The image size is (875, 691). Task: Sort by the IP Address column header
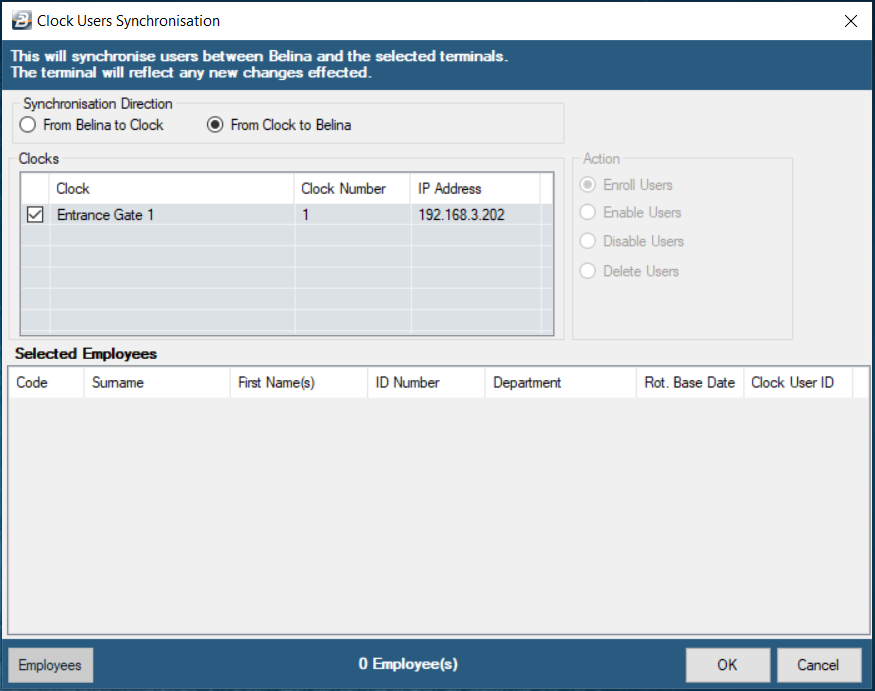click(475, 189)
